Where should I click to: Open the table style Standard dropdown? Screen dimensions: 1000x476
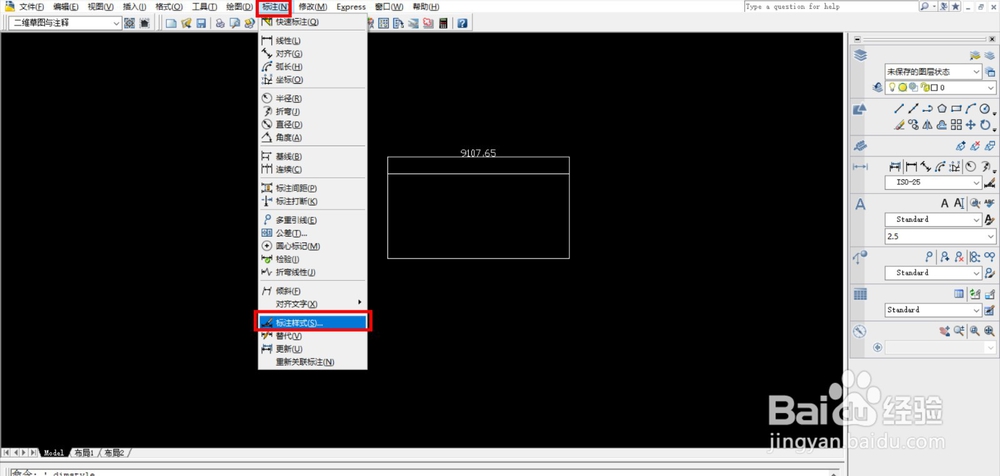pyautogui.click(x=933, y=310)
